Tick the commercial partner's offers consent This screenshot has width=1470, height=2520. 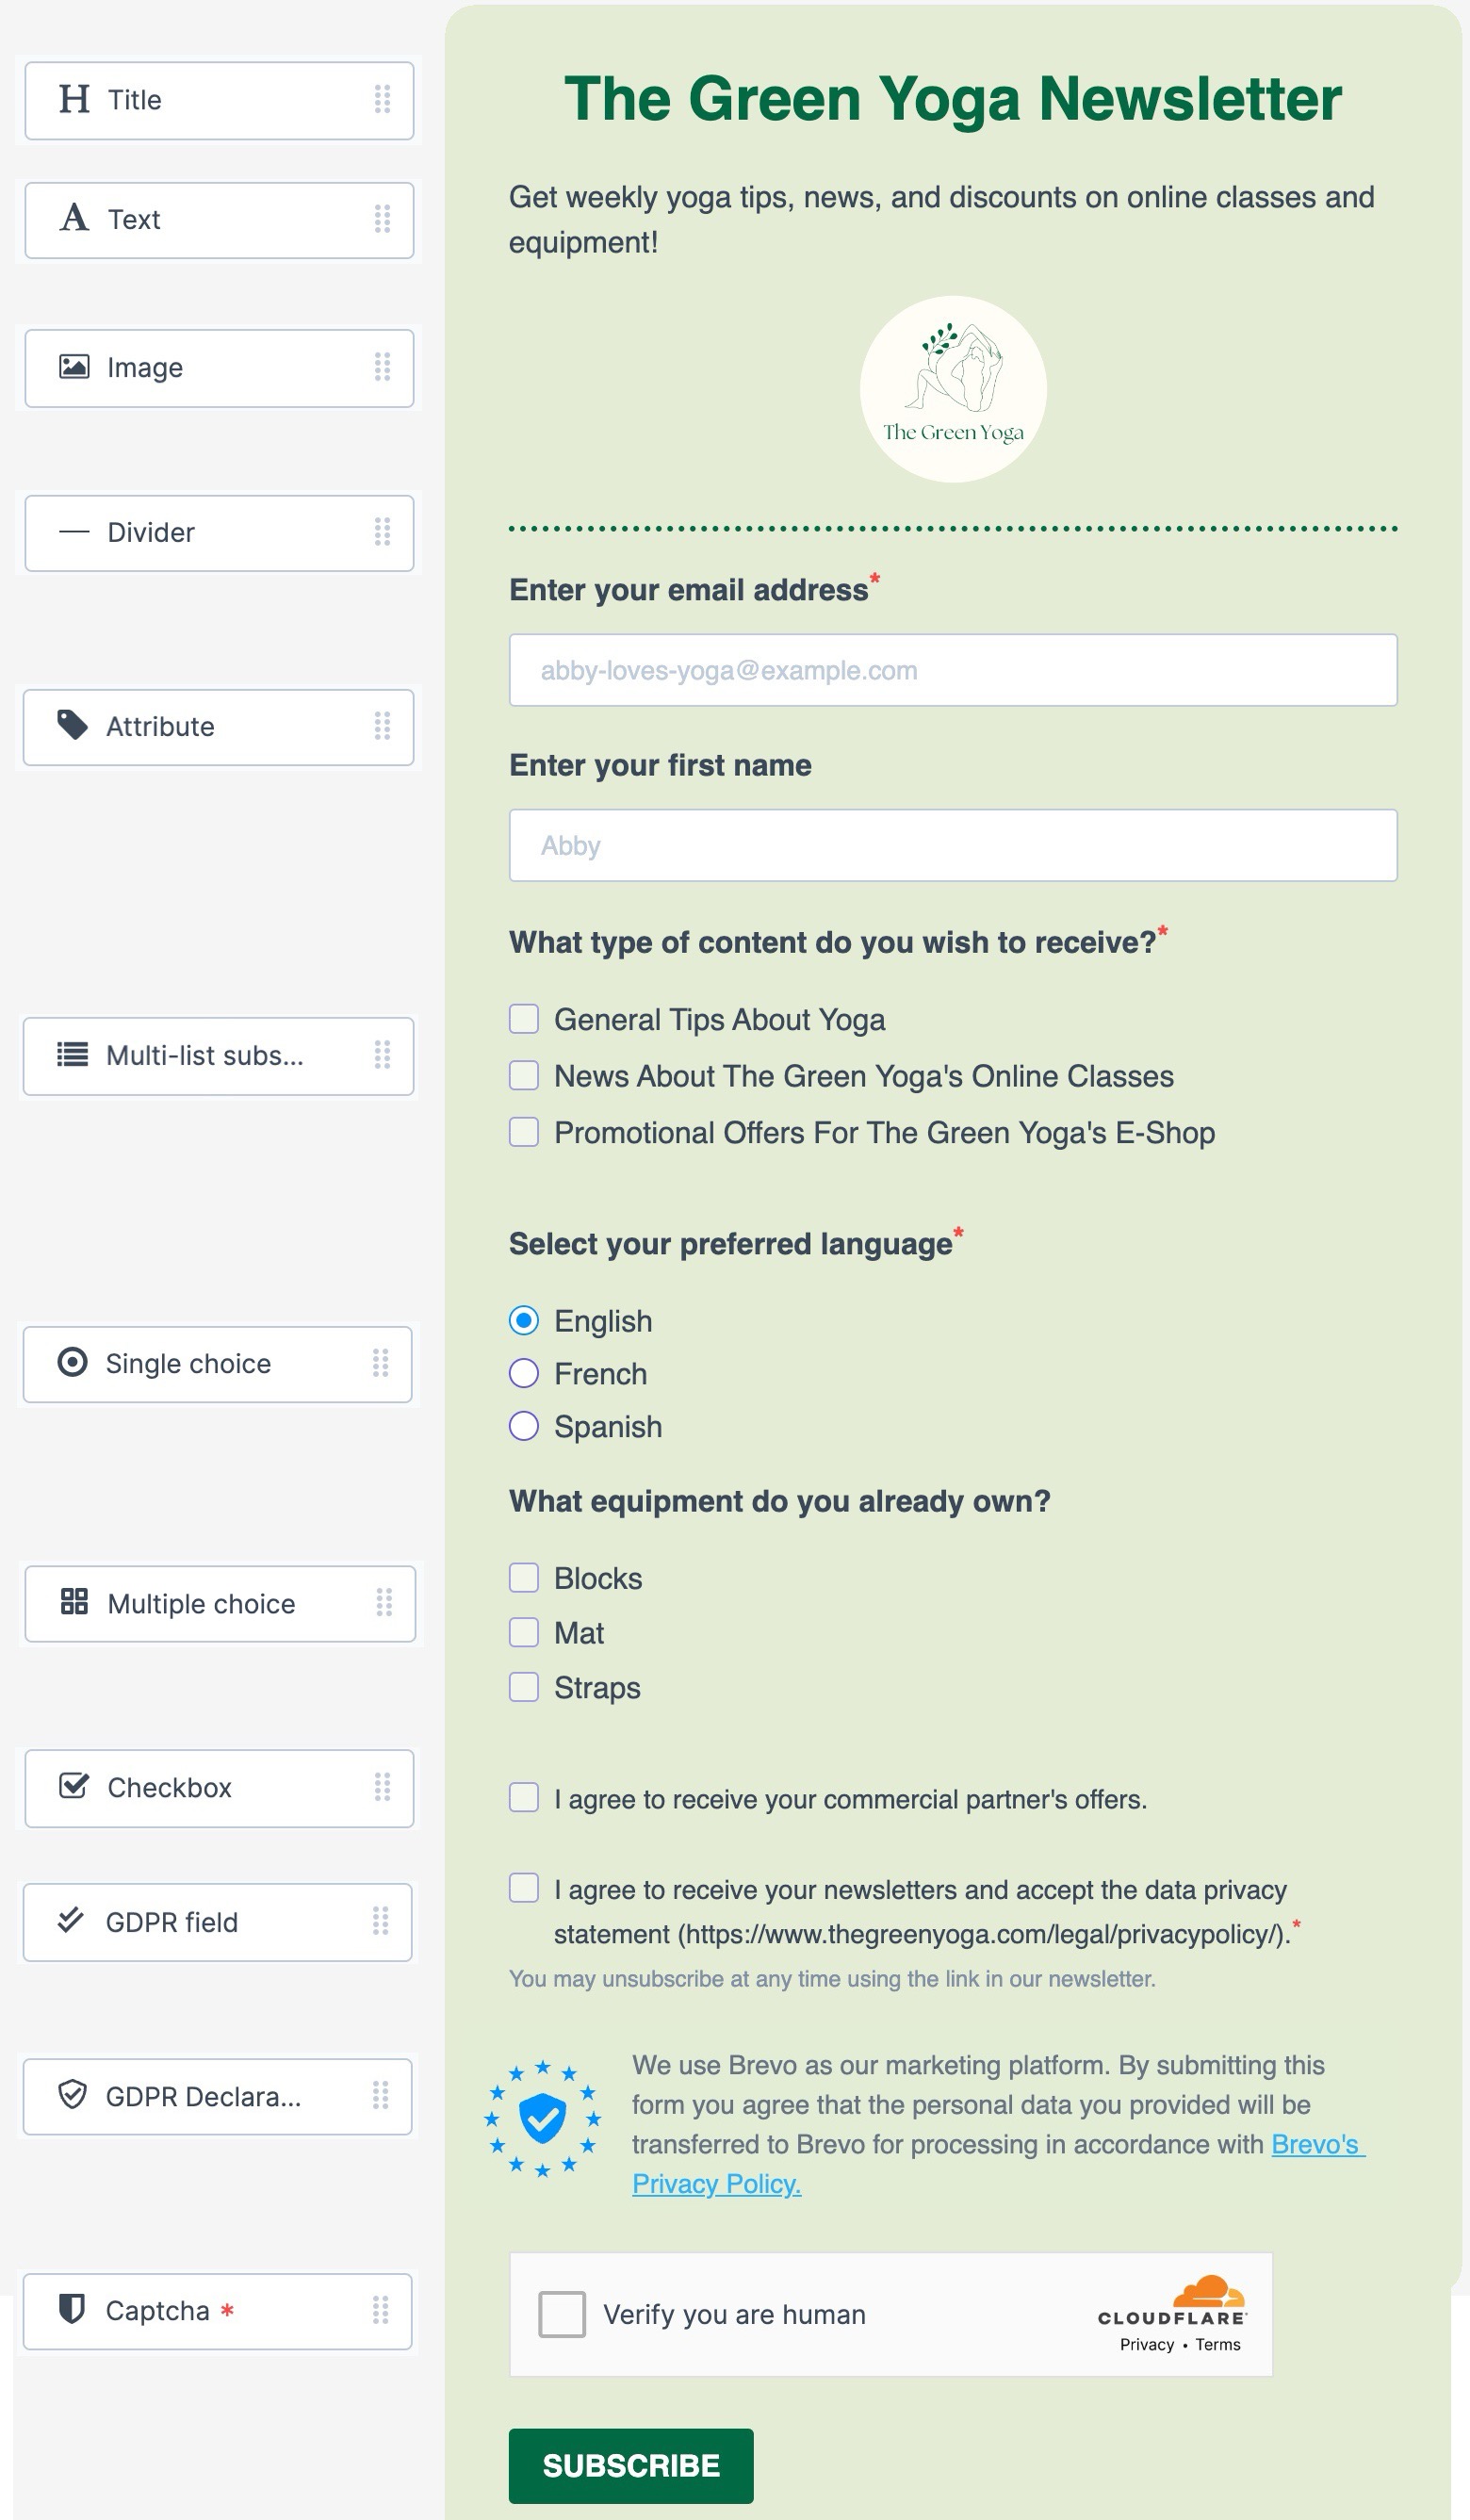click(x=524, y=1798)
